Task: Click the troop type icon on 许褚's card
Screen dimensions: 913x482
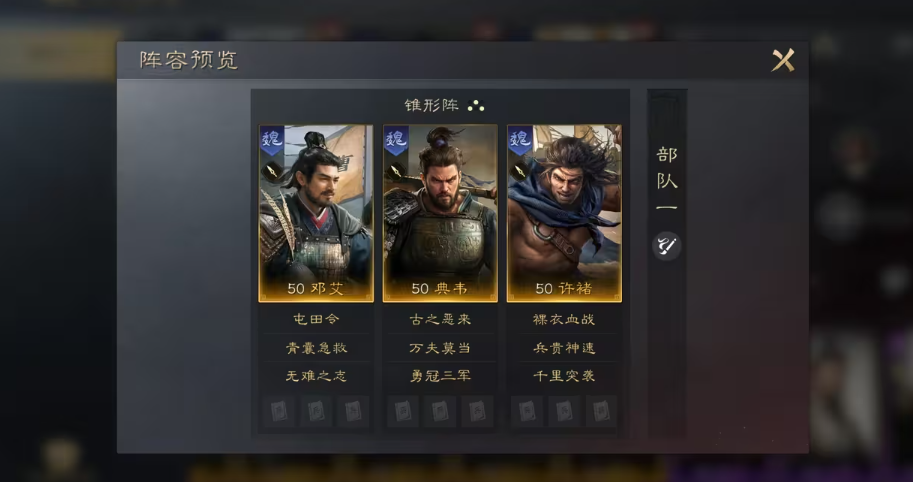Action: tap(520, 172)
